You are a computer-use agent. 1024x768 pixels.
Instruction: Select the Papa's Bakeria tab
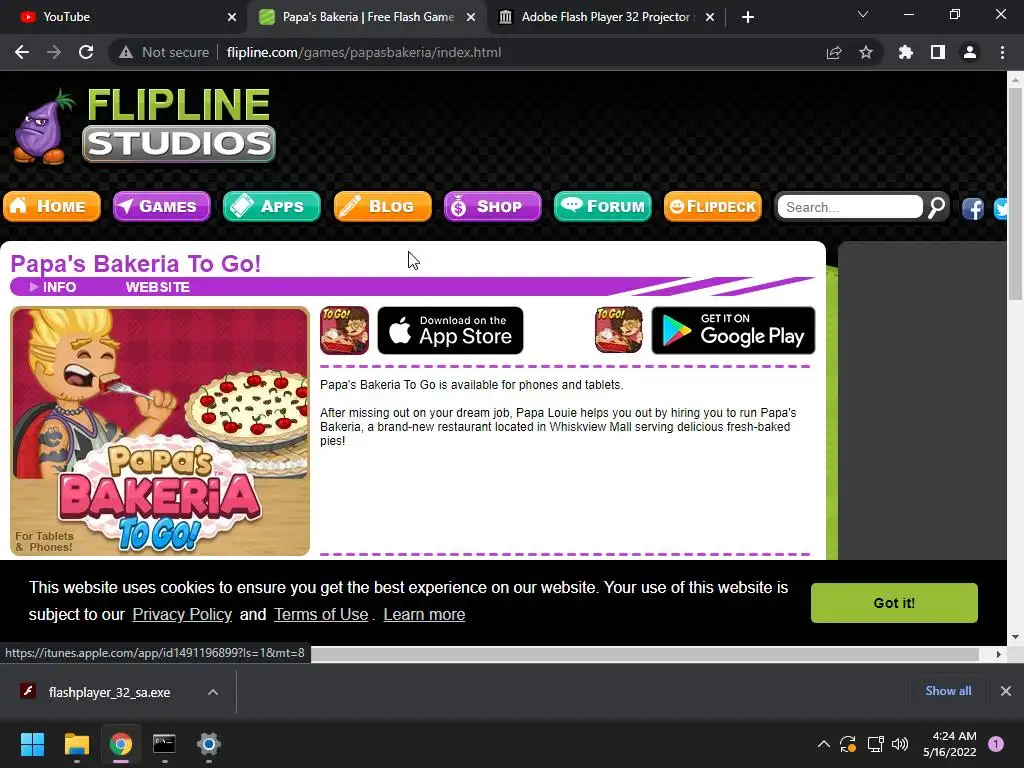coord(368,17)
